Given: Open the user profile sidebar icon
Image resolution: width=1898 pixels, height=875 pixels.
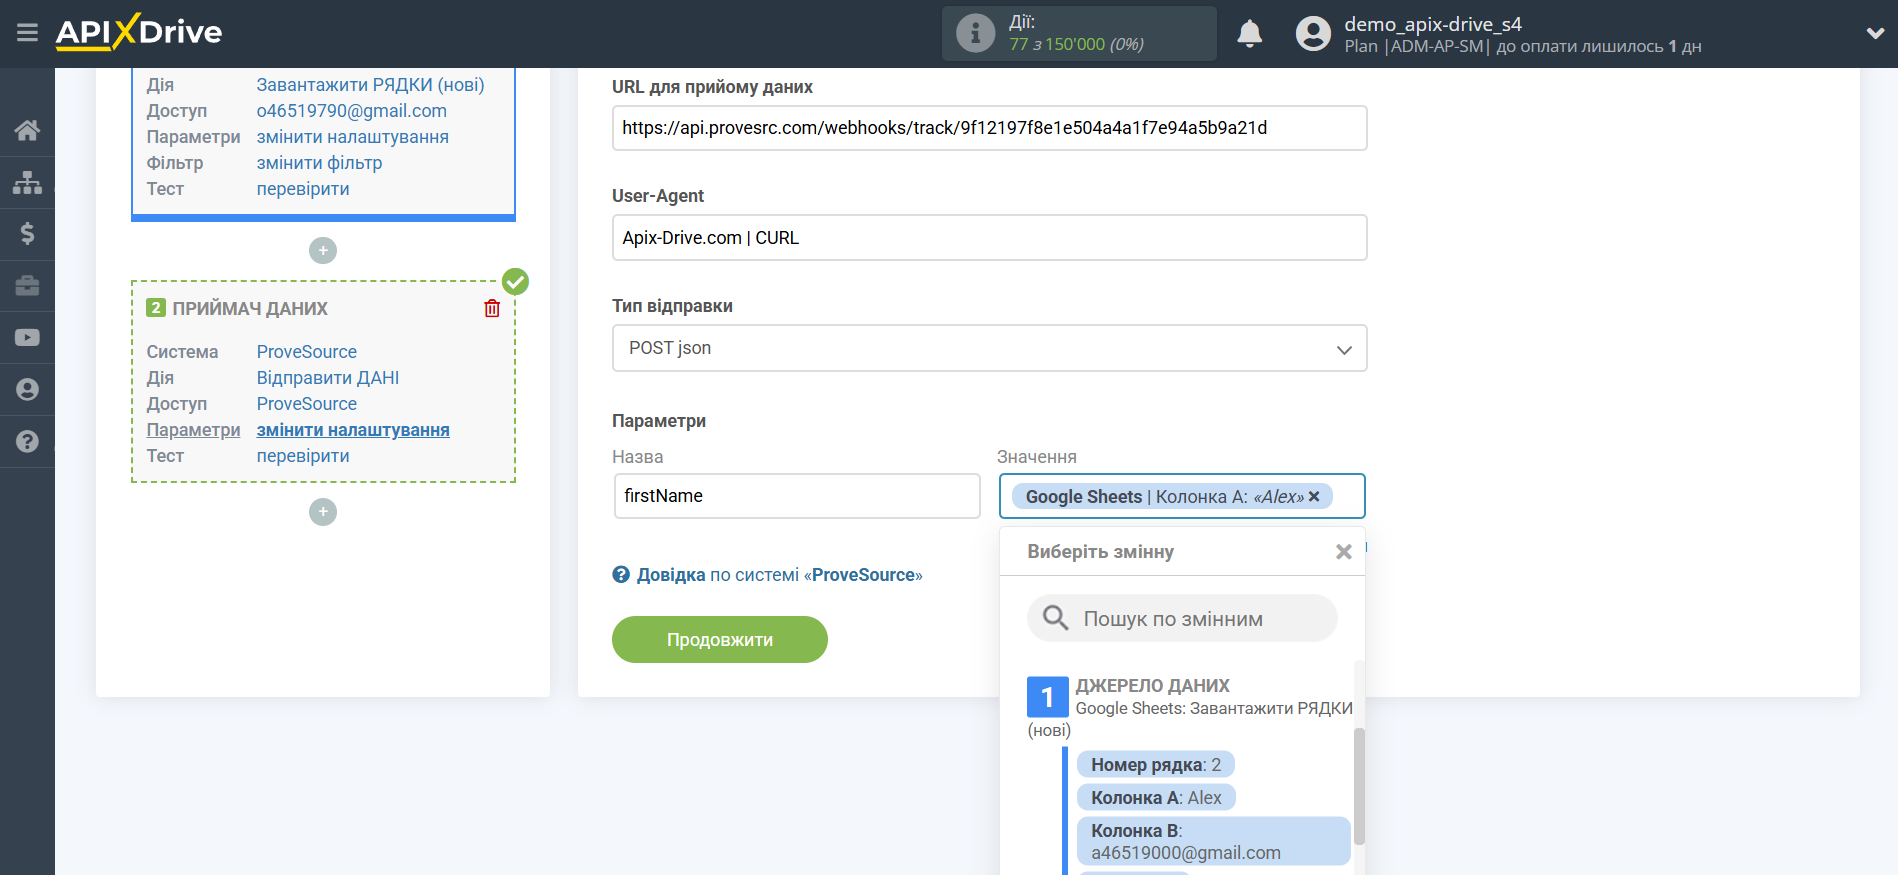Looking at the screenshot, I should point(27,390).
